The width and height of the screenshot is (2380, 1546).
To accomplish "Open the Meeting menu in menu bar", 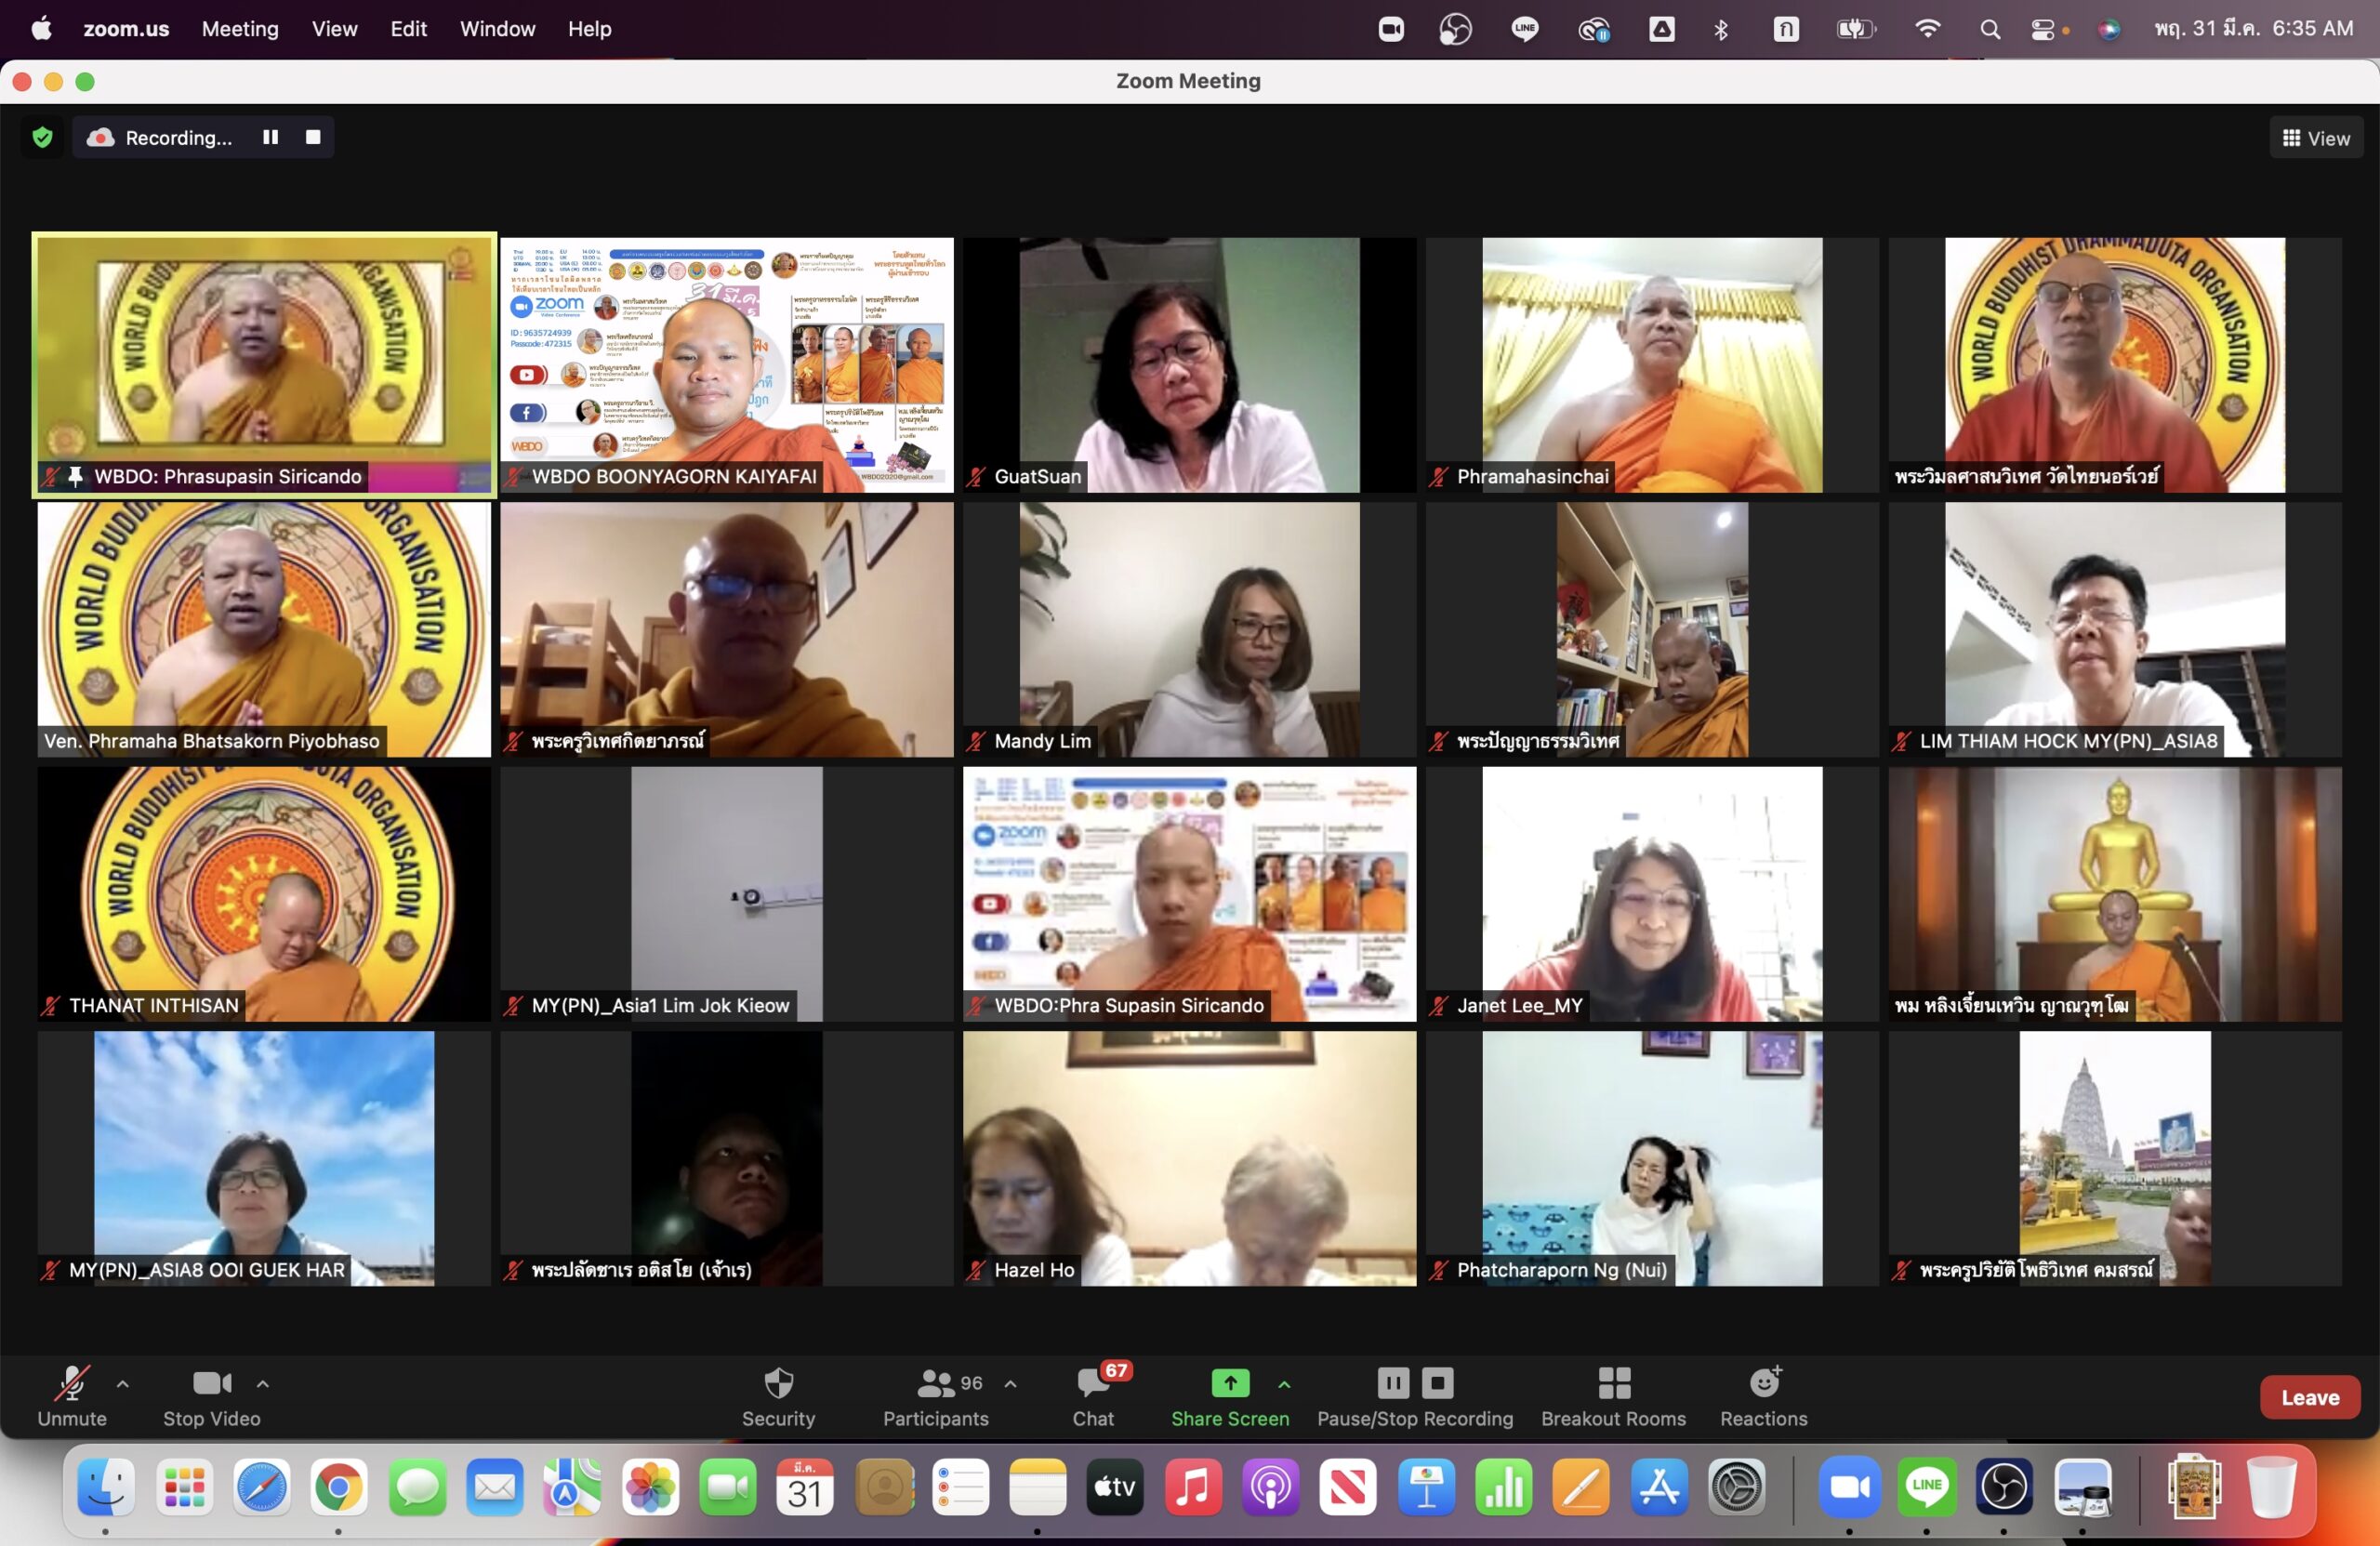I will [x=240, y=29].
